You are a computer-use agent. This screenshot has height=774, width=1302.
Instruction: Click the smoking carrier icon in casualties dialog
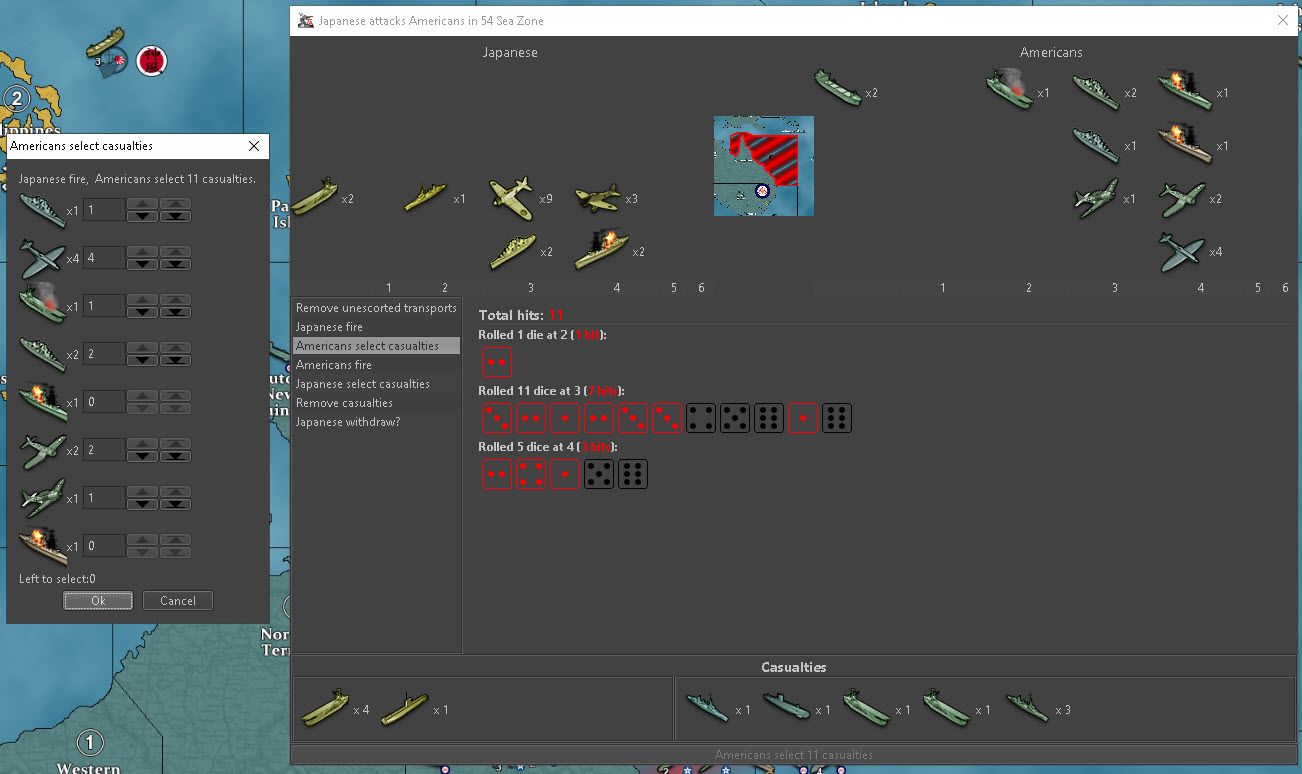tap(41, 306)
